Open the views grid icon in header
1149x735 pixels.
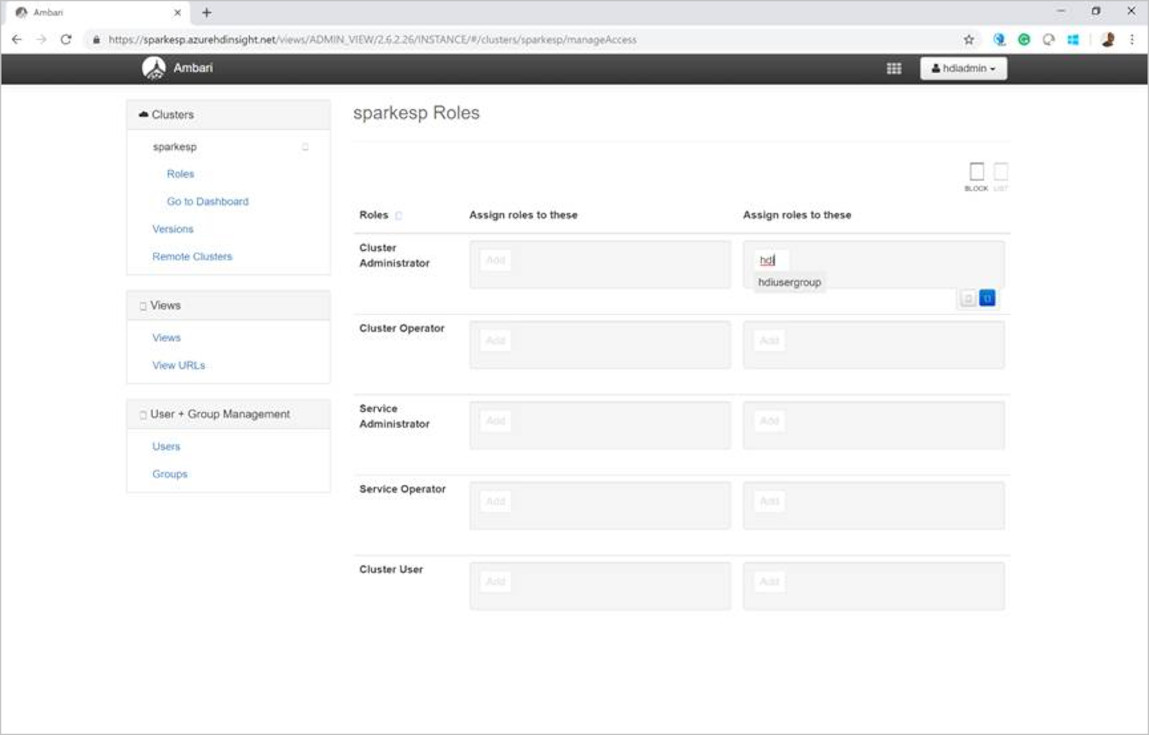point(894,68)
